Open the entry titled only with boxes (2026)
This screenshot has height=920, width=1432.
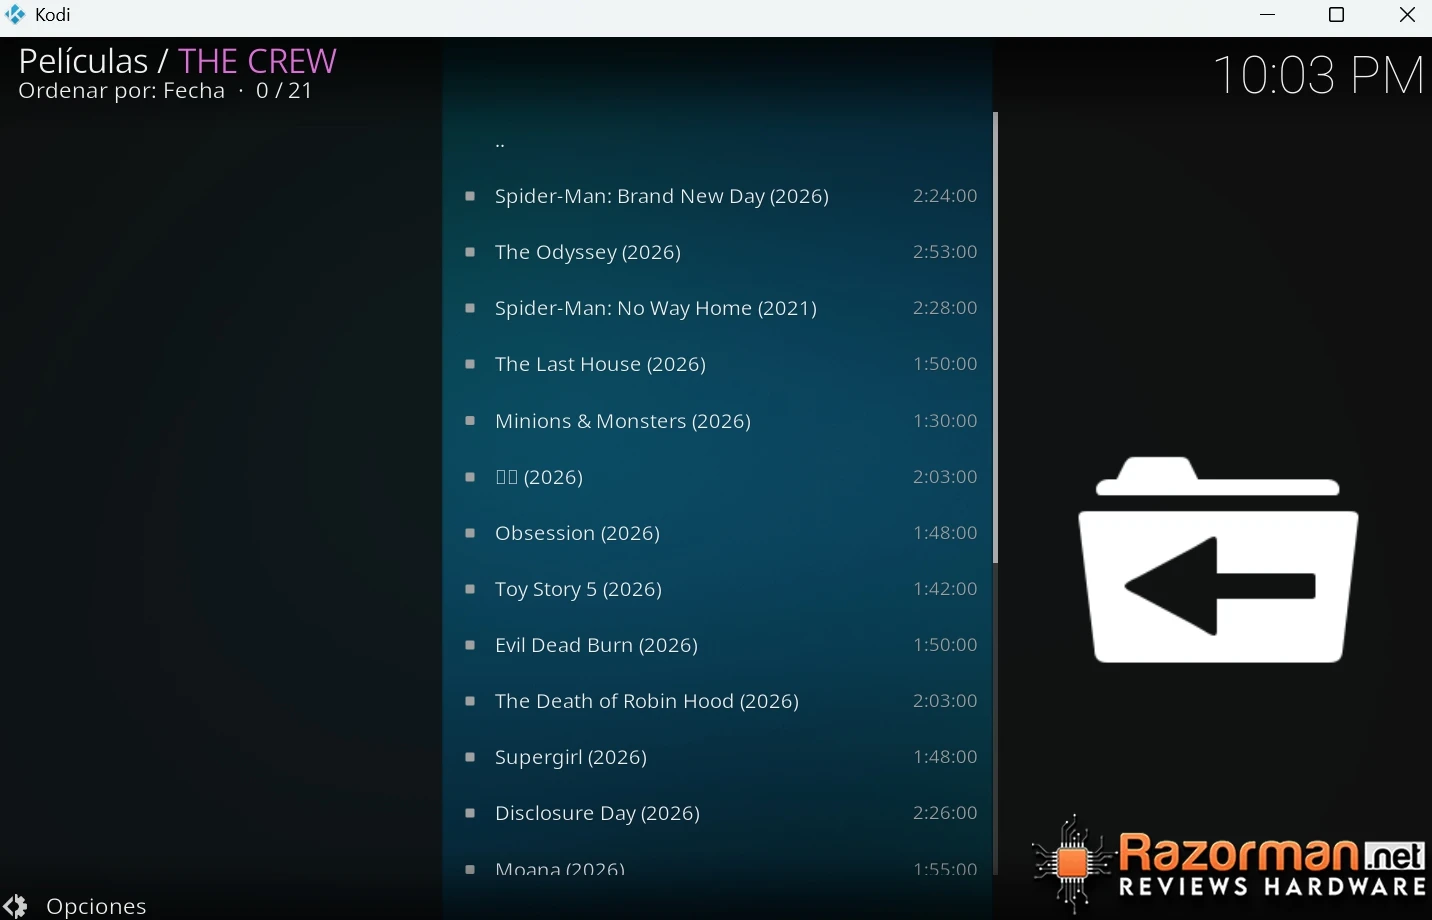click(x=718, y=477)
